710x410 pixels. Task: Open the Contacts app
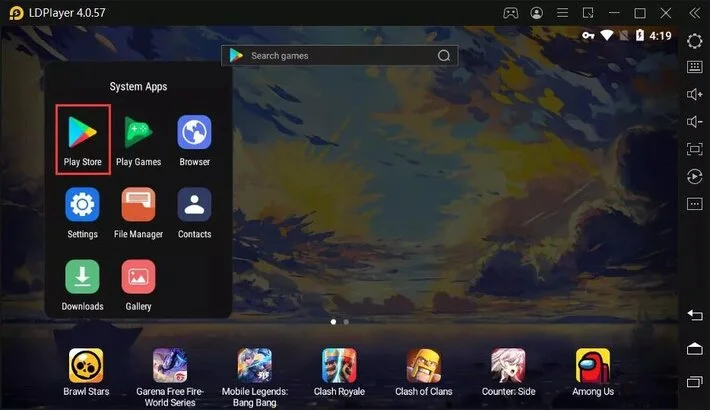click(194, 204)
